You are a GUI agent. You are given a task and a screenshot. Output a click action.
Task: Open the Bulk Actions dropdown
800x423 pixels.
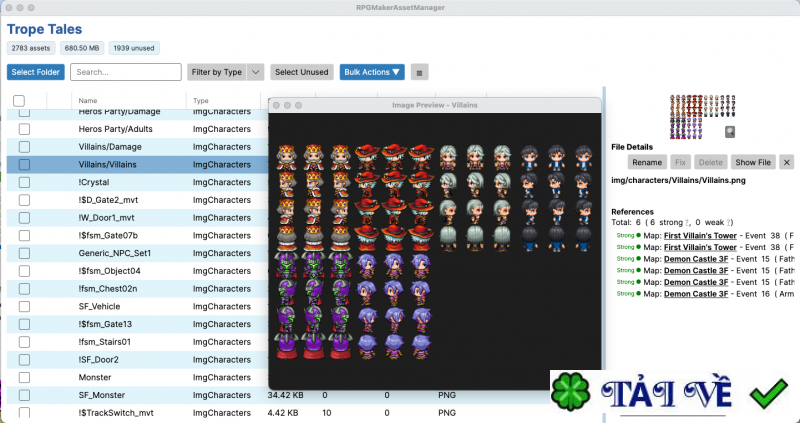coord(372,72)
